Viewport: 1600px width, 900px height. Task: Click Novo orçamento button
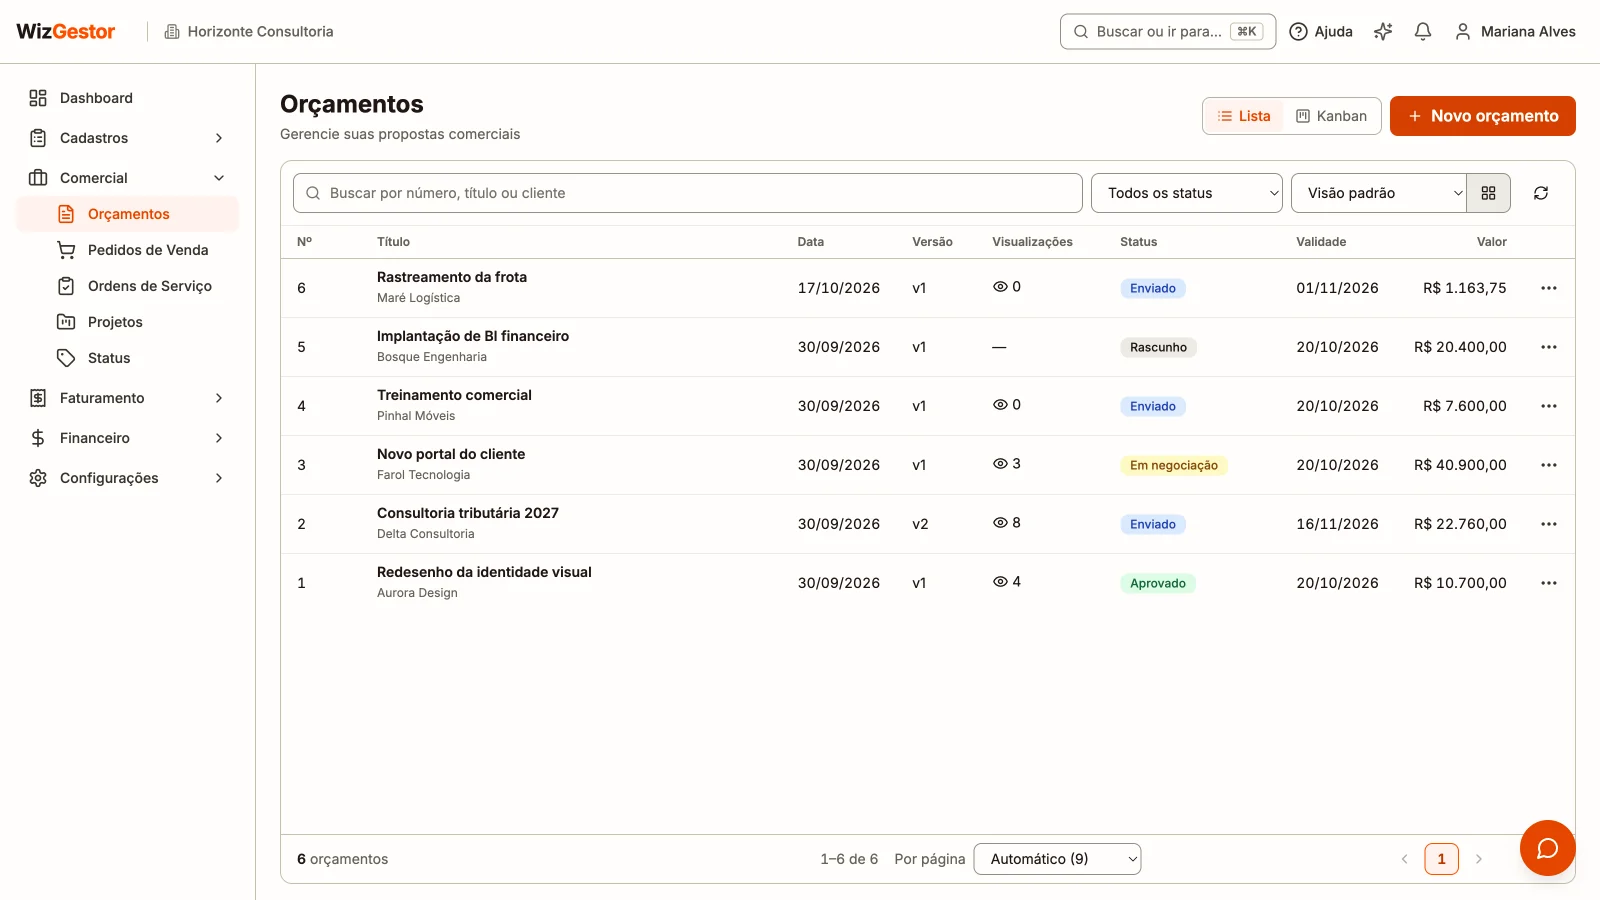click(1483, 116)
